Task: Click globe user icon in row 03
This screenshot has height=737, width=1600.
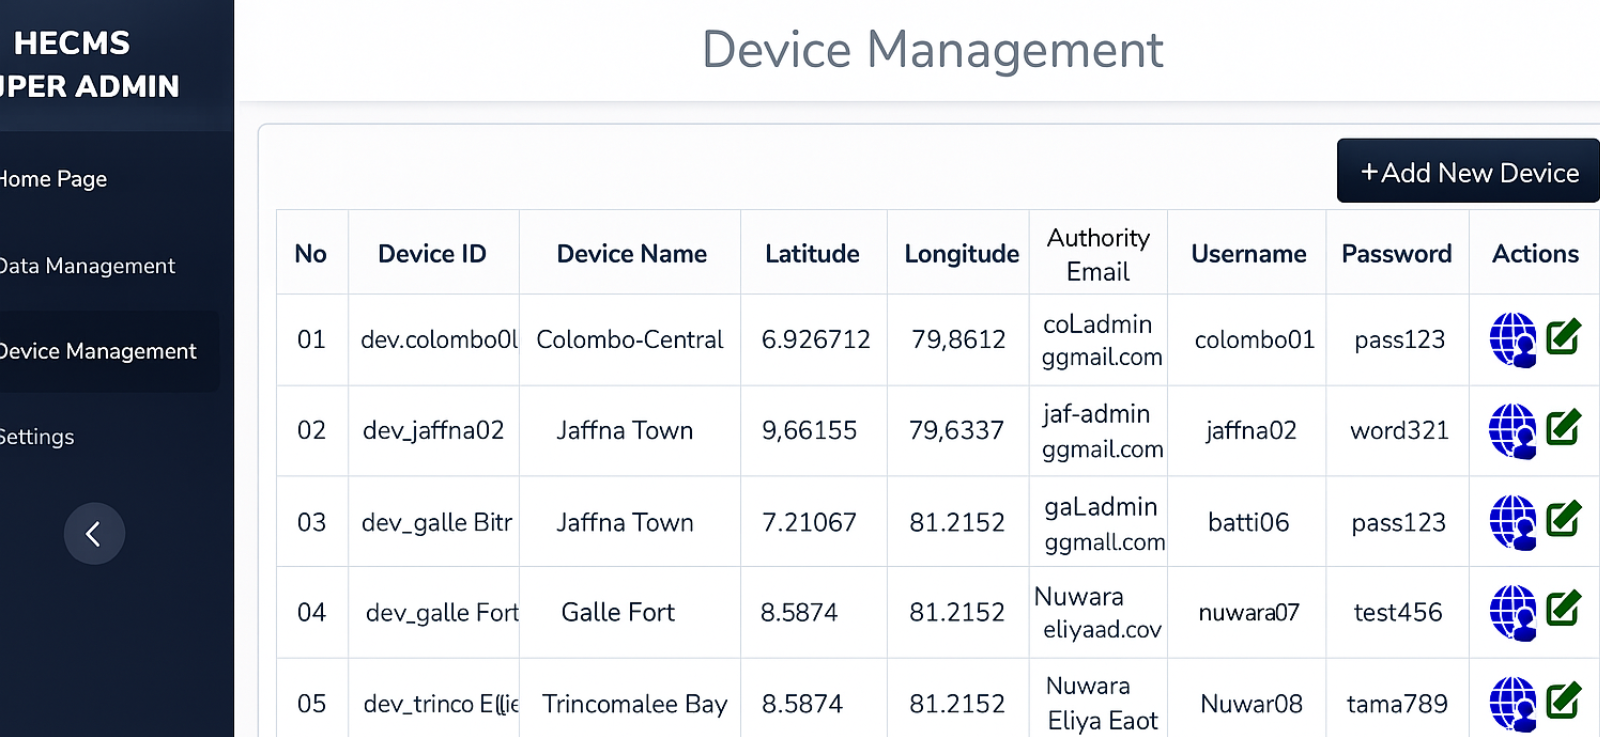Action: [x=1512, y=522]
